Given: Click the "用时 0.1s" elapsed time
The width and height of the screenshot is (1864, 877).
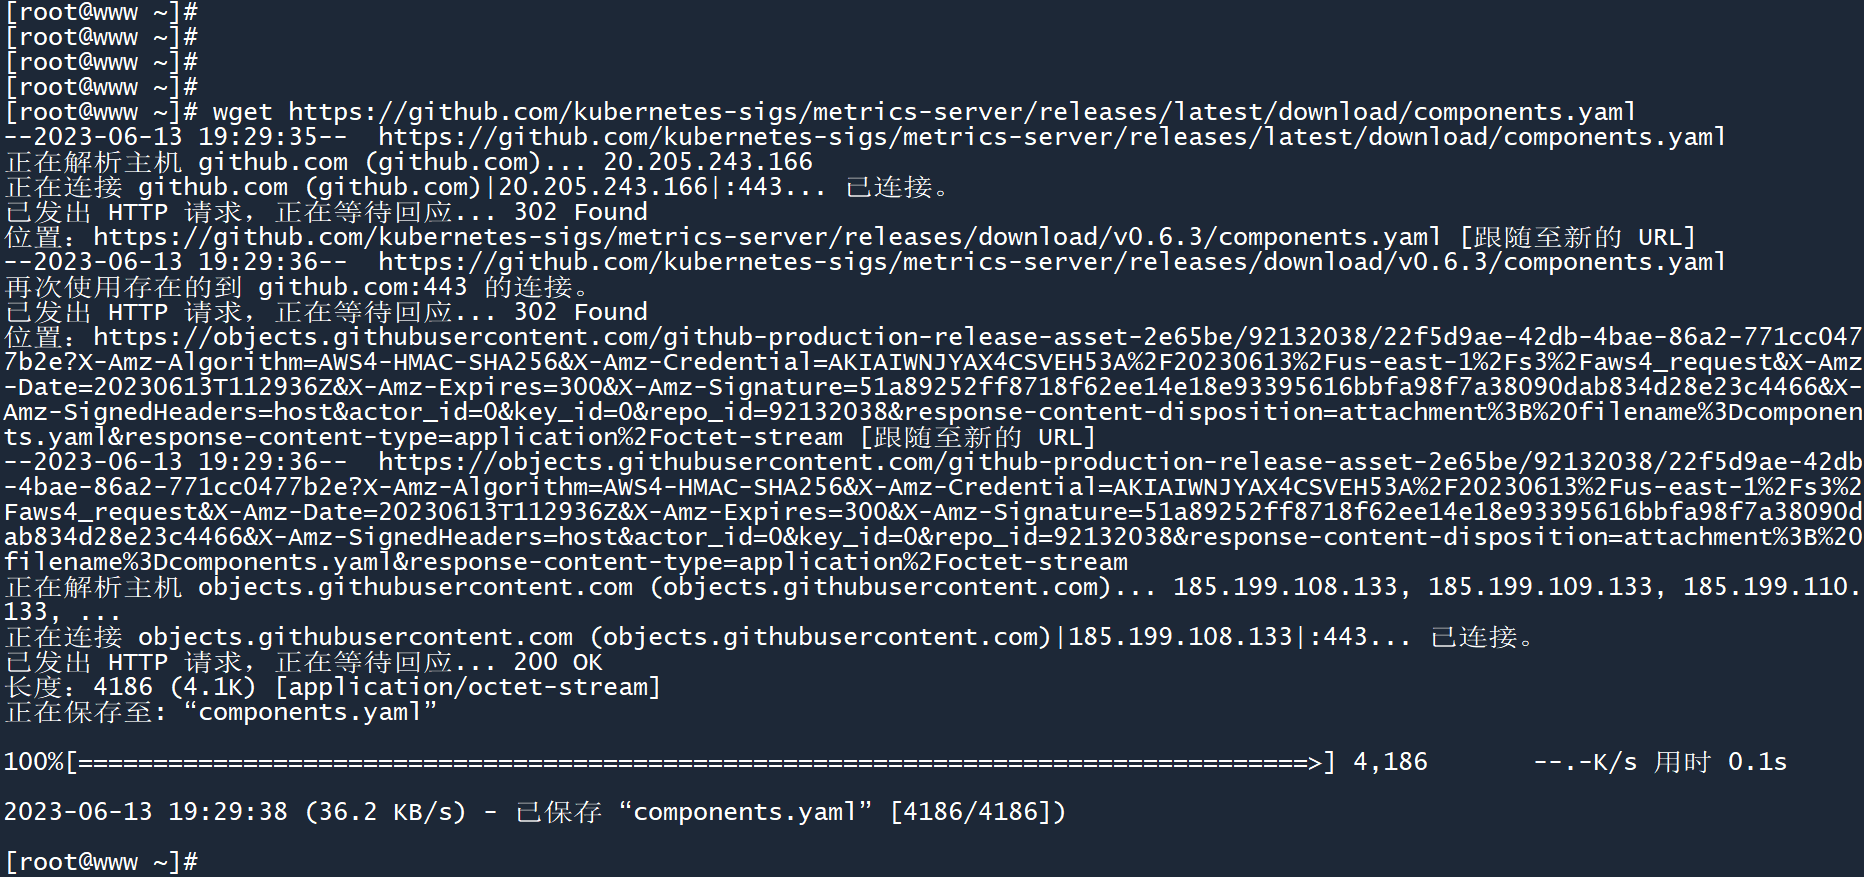Looking at the screenshot, I should coord(1720,762).
